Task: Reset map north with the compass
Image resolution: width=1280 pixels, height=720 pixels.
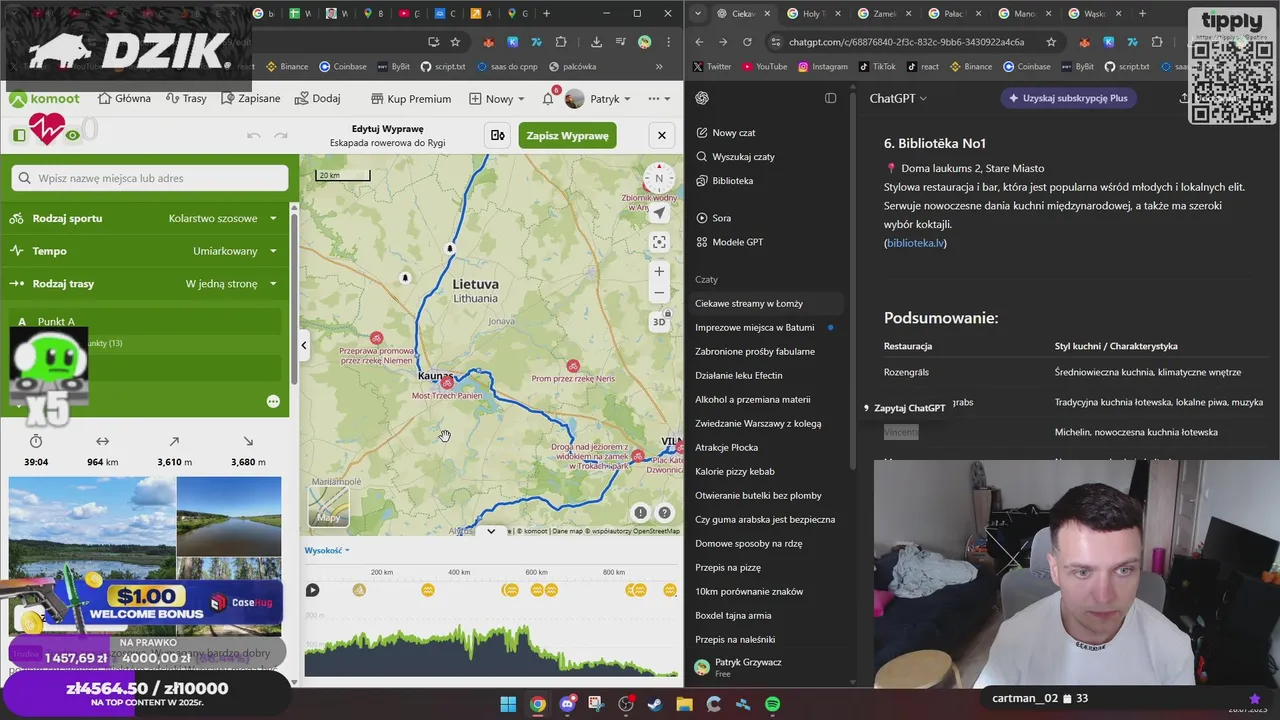Action: click(658, 180)
